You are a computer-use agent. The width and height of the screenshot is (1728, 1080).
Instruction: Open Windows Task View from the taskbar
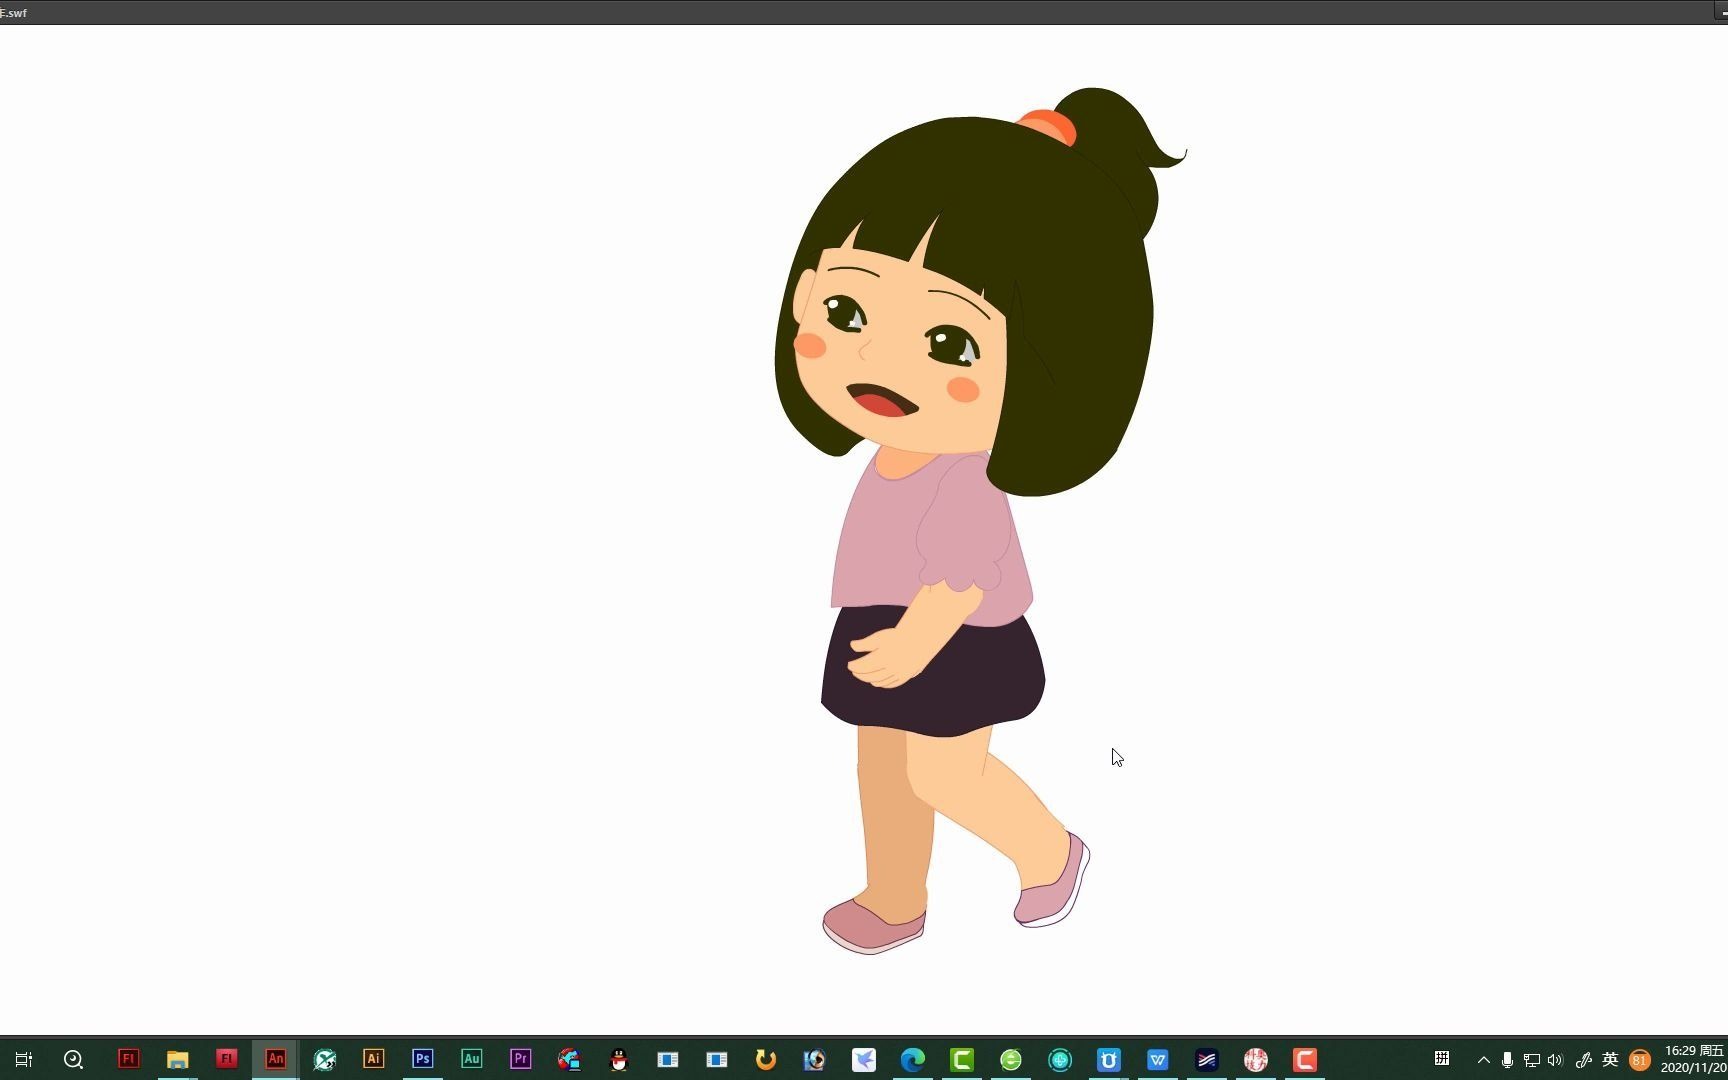(x=24, y=1059)
